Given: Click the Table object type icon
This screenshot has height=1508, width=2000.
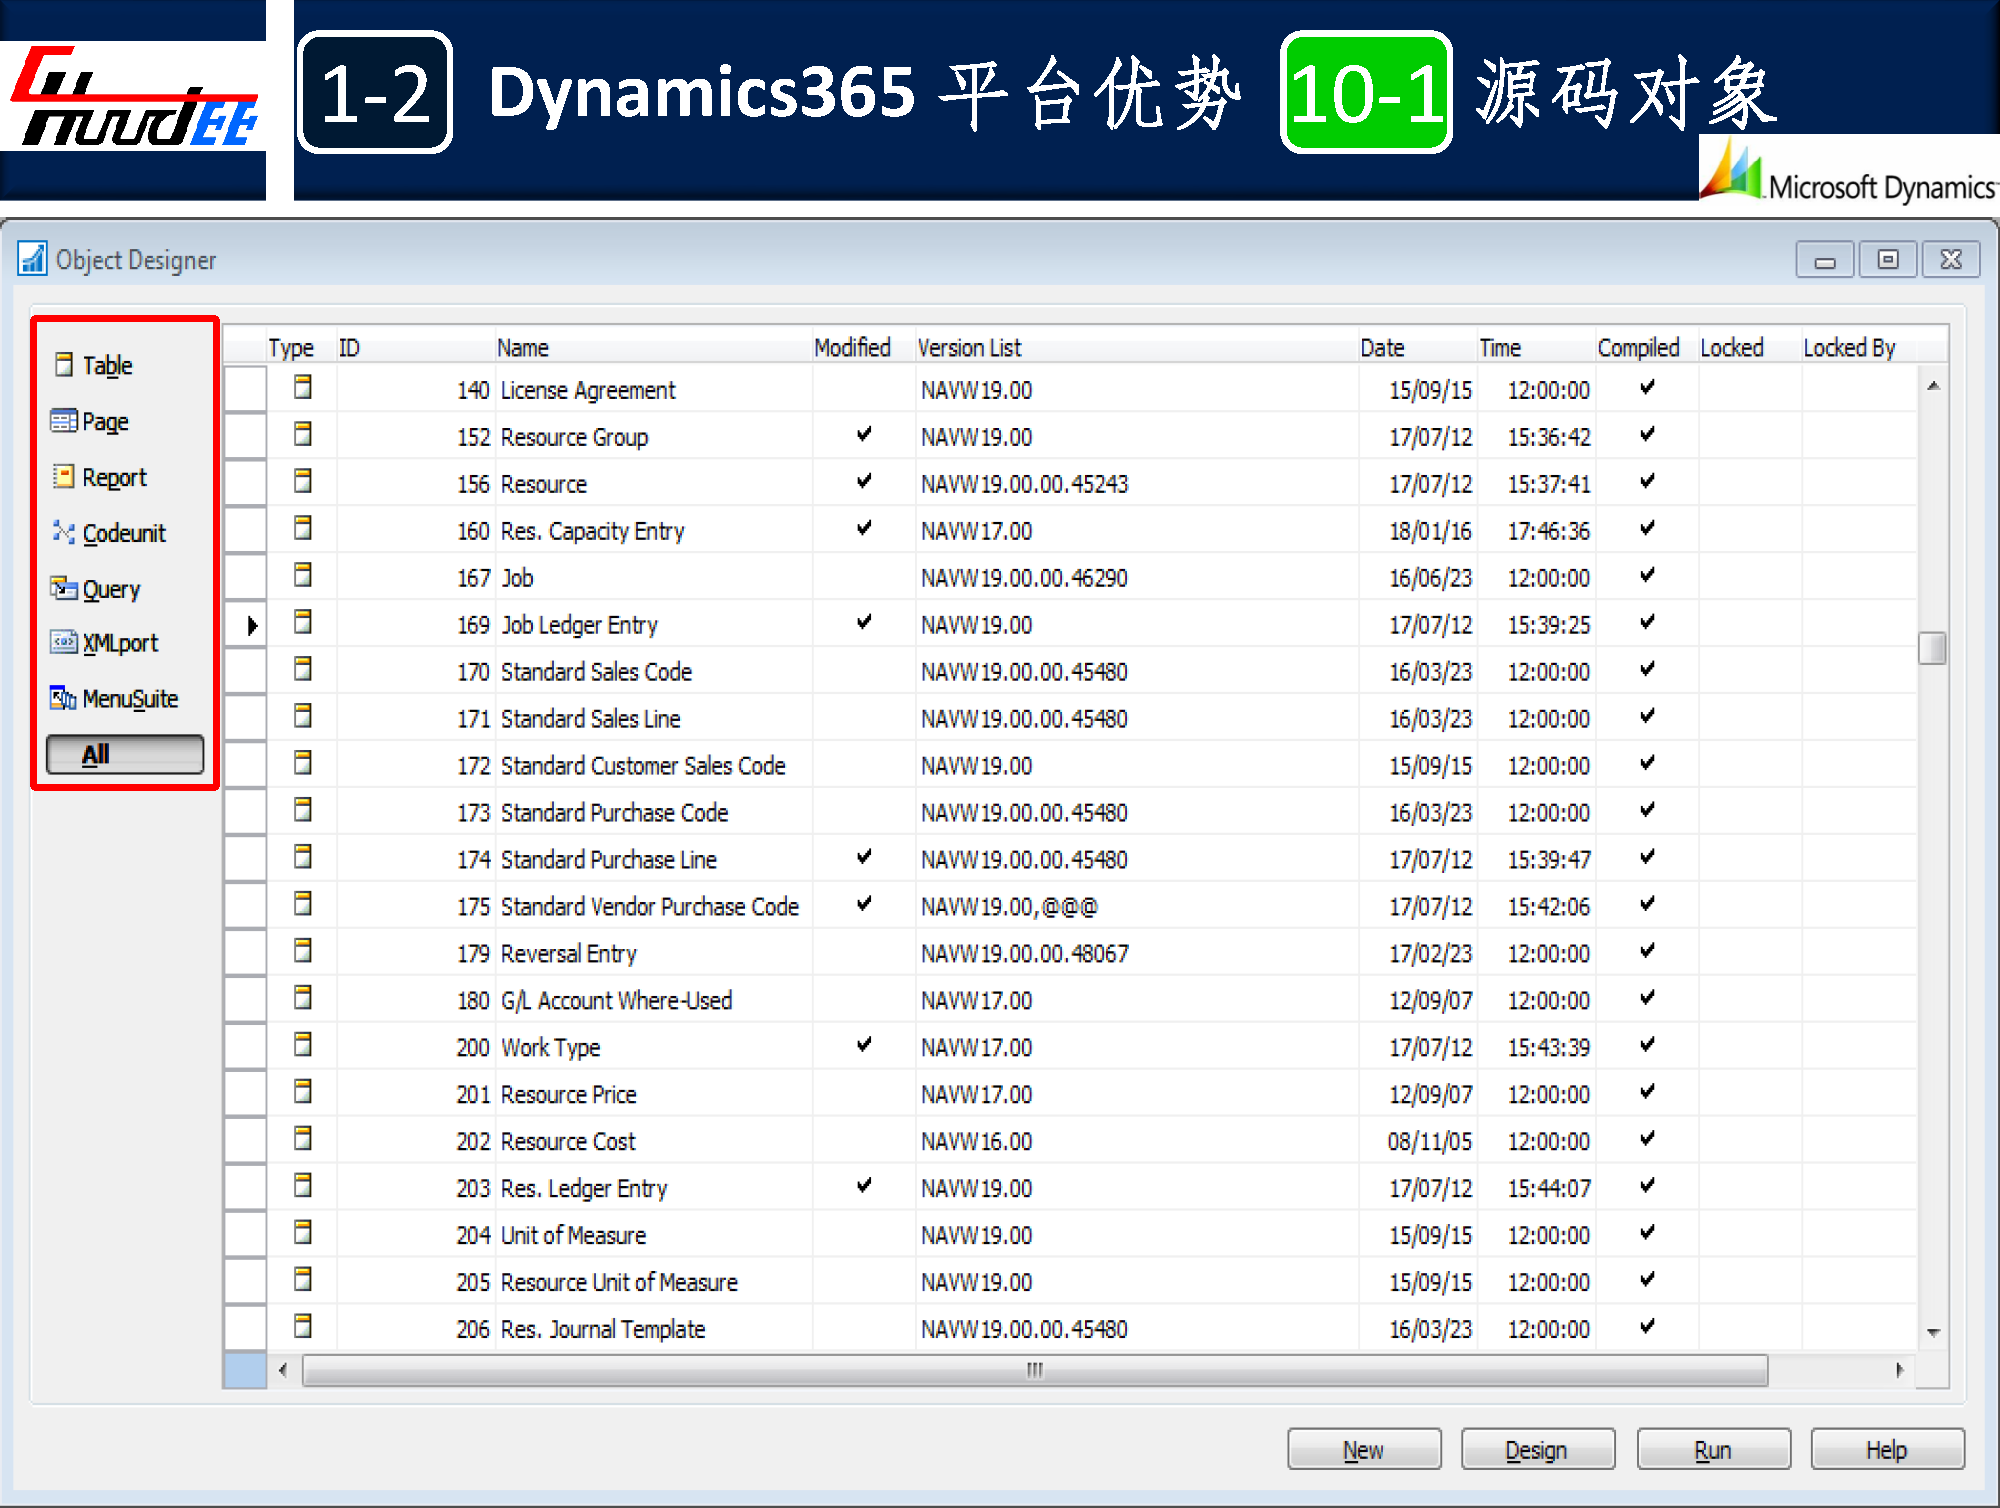Looking at the screenshot, I should [x=64, y=365].
